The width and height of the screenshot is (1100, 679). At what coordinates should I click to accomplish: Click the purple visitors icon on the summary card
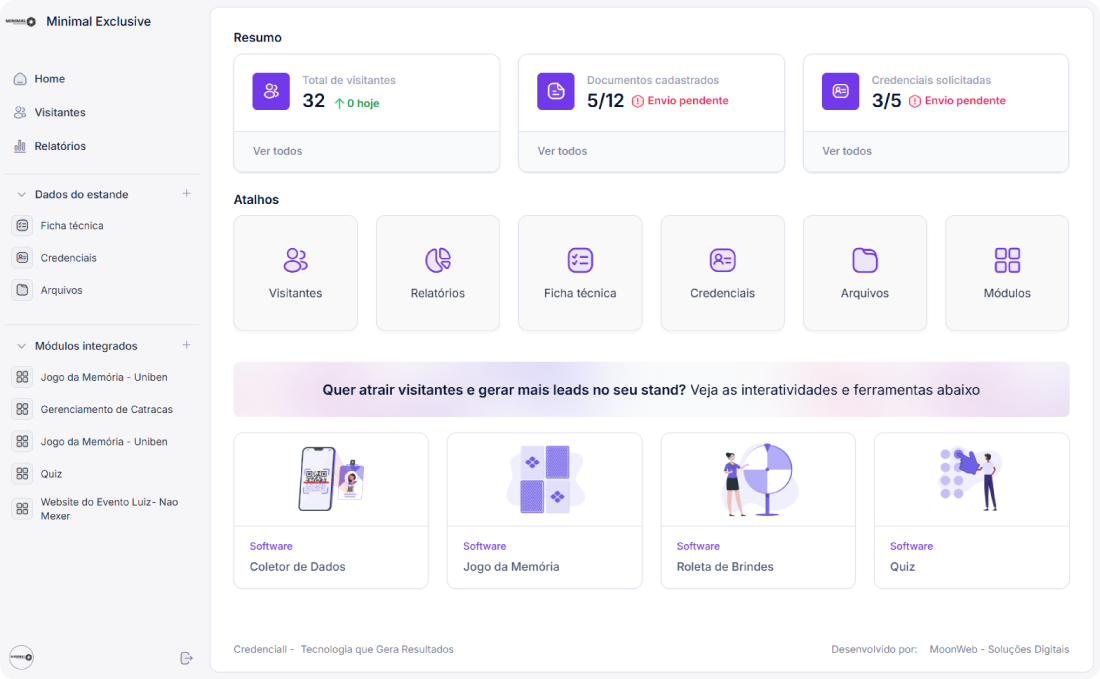pos(270,91)
